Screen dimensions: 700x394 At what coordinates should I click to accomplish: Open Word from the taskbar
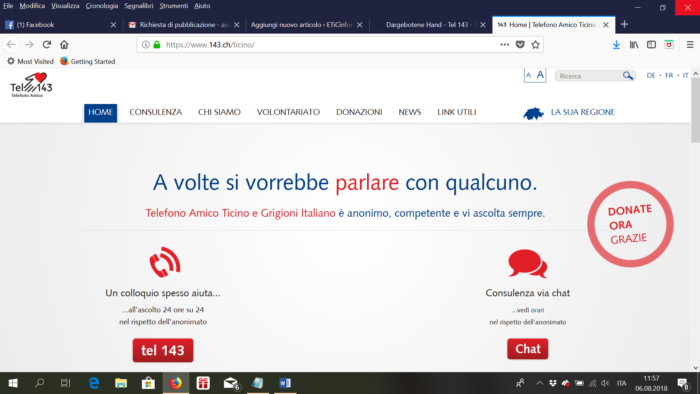285,383
